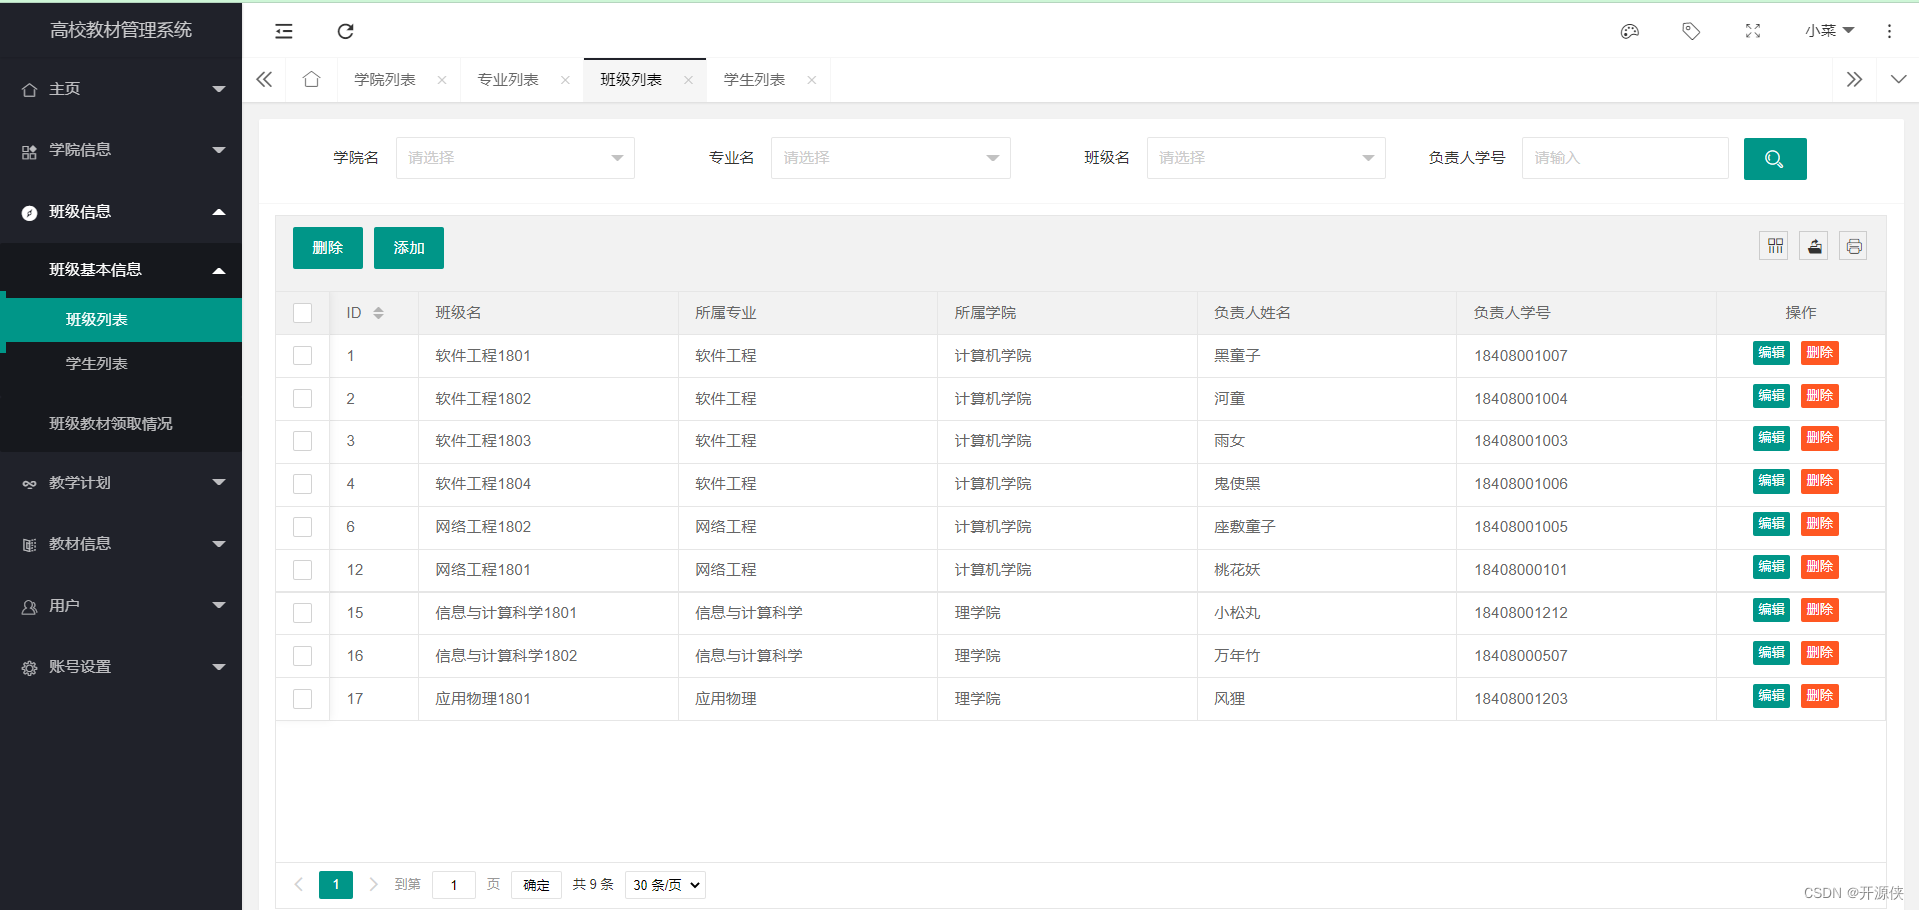
Task: Click the 确定 page jump button
Action: pos(536,885)
